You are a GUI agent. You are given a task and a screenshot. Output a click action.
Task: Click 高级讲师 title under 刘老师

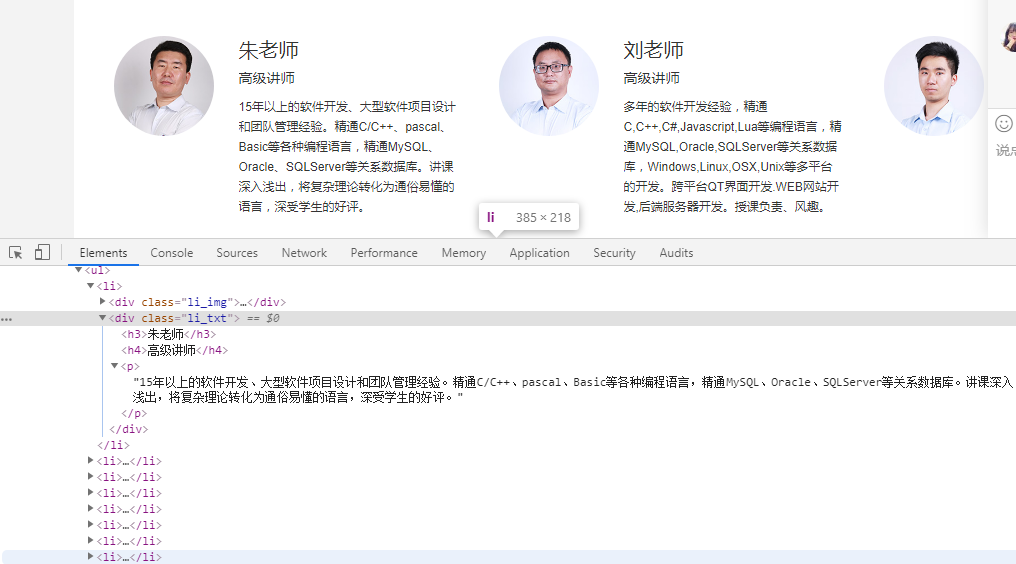point(651,78)
